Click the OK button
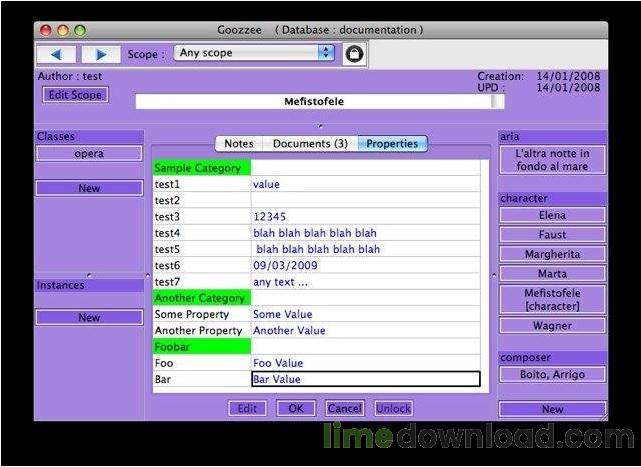Viewport: 641px width, 467px height. 296,409
